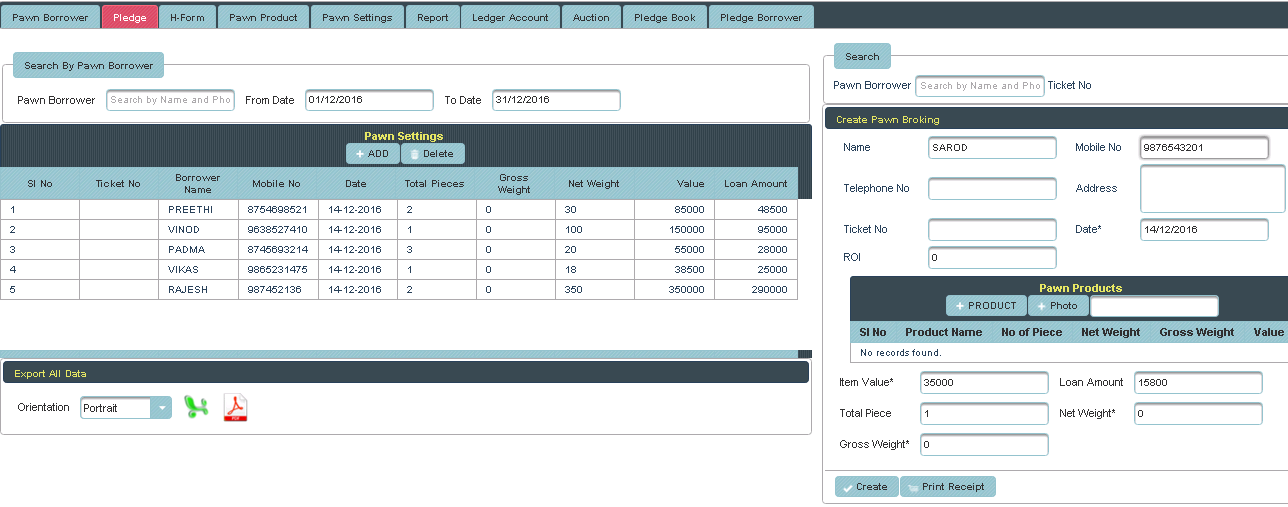Print the receipt with Print Receipt
The width and height of the screenshot is (1288, 507).
click(946, 487)
